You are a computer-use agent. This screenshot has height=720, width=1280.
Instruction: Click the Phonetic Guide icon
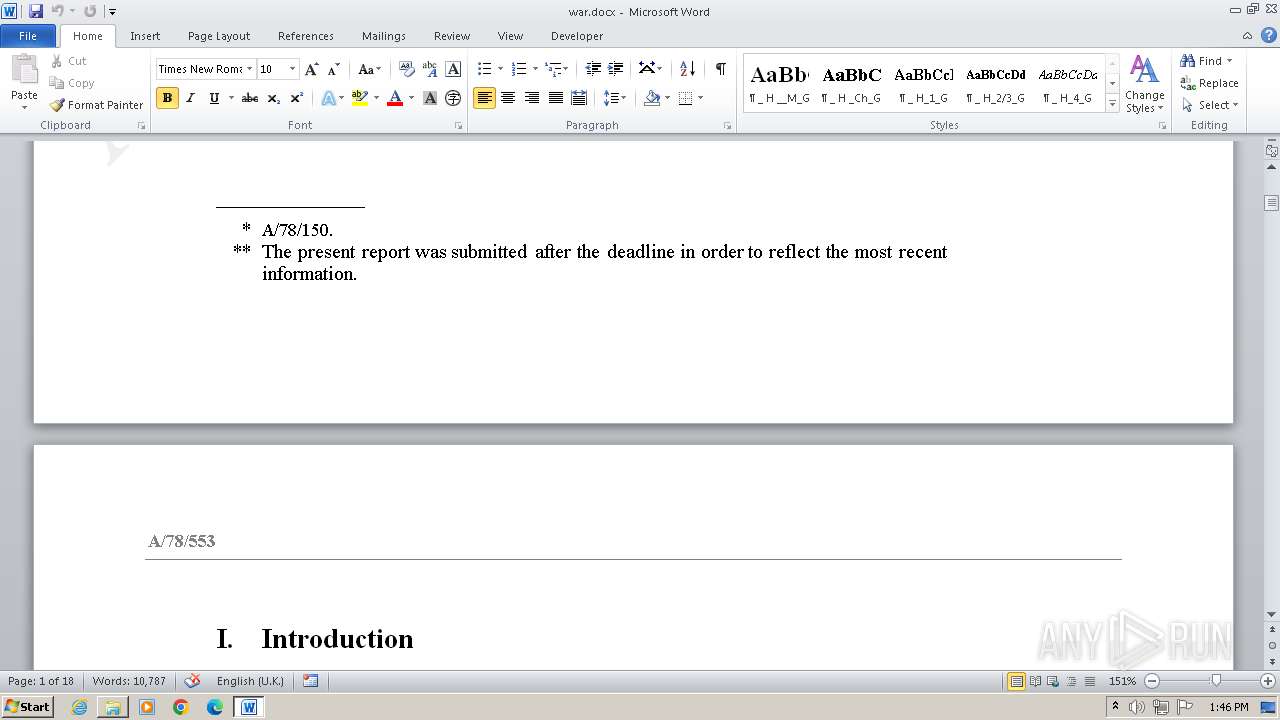pyautogui.click(x=430, y=69)
